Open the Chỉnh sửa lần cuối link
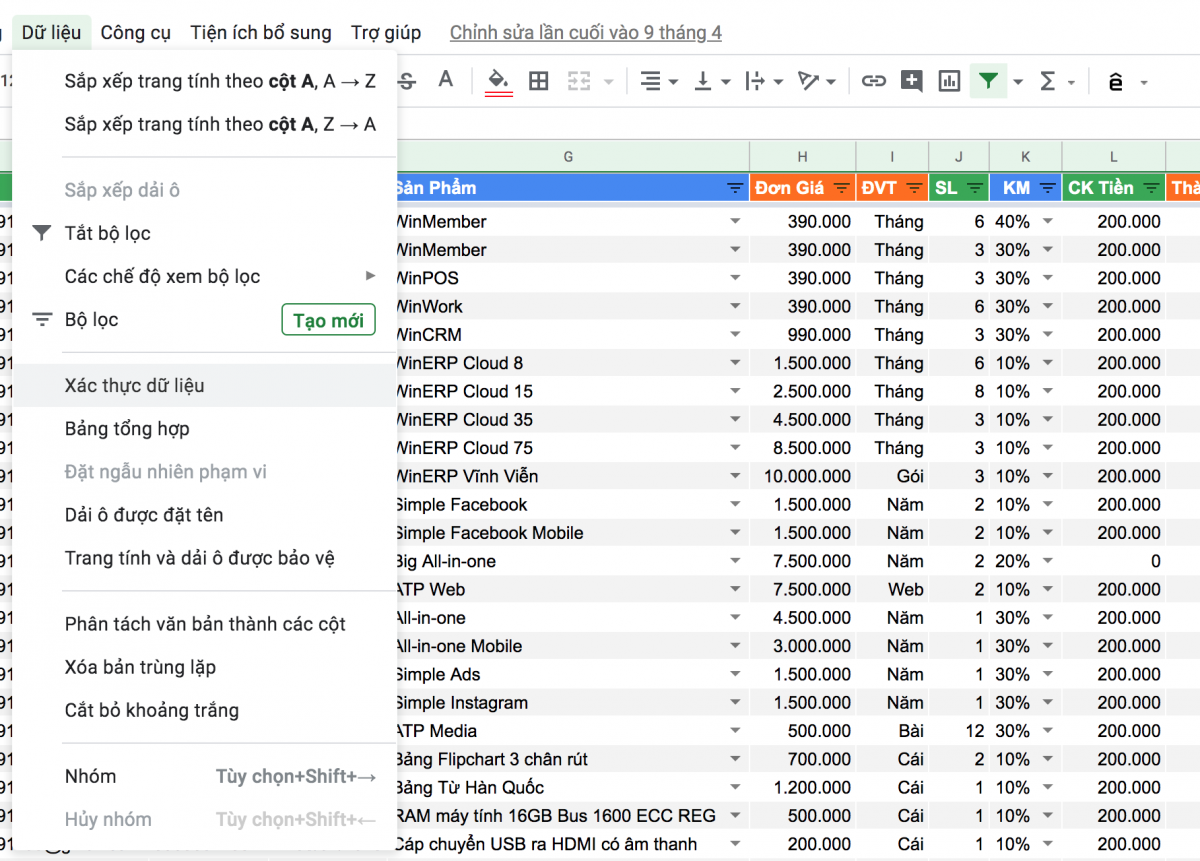This screenshot has height=861, width=1200. [x=585, y=33]
